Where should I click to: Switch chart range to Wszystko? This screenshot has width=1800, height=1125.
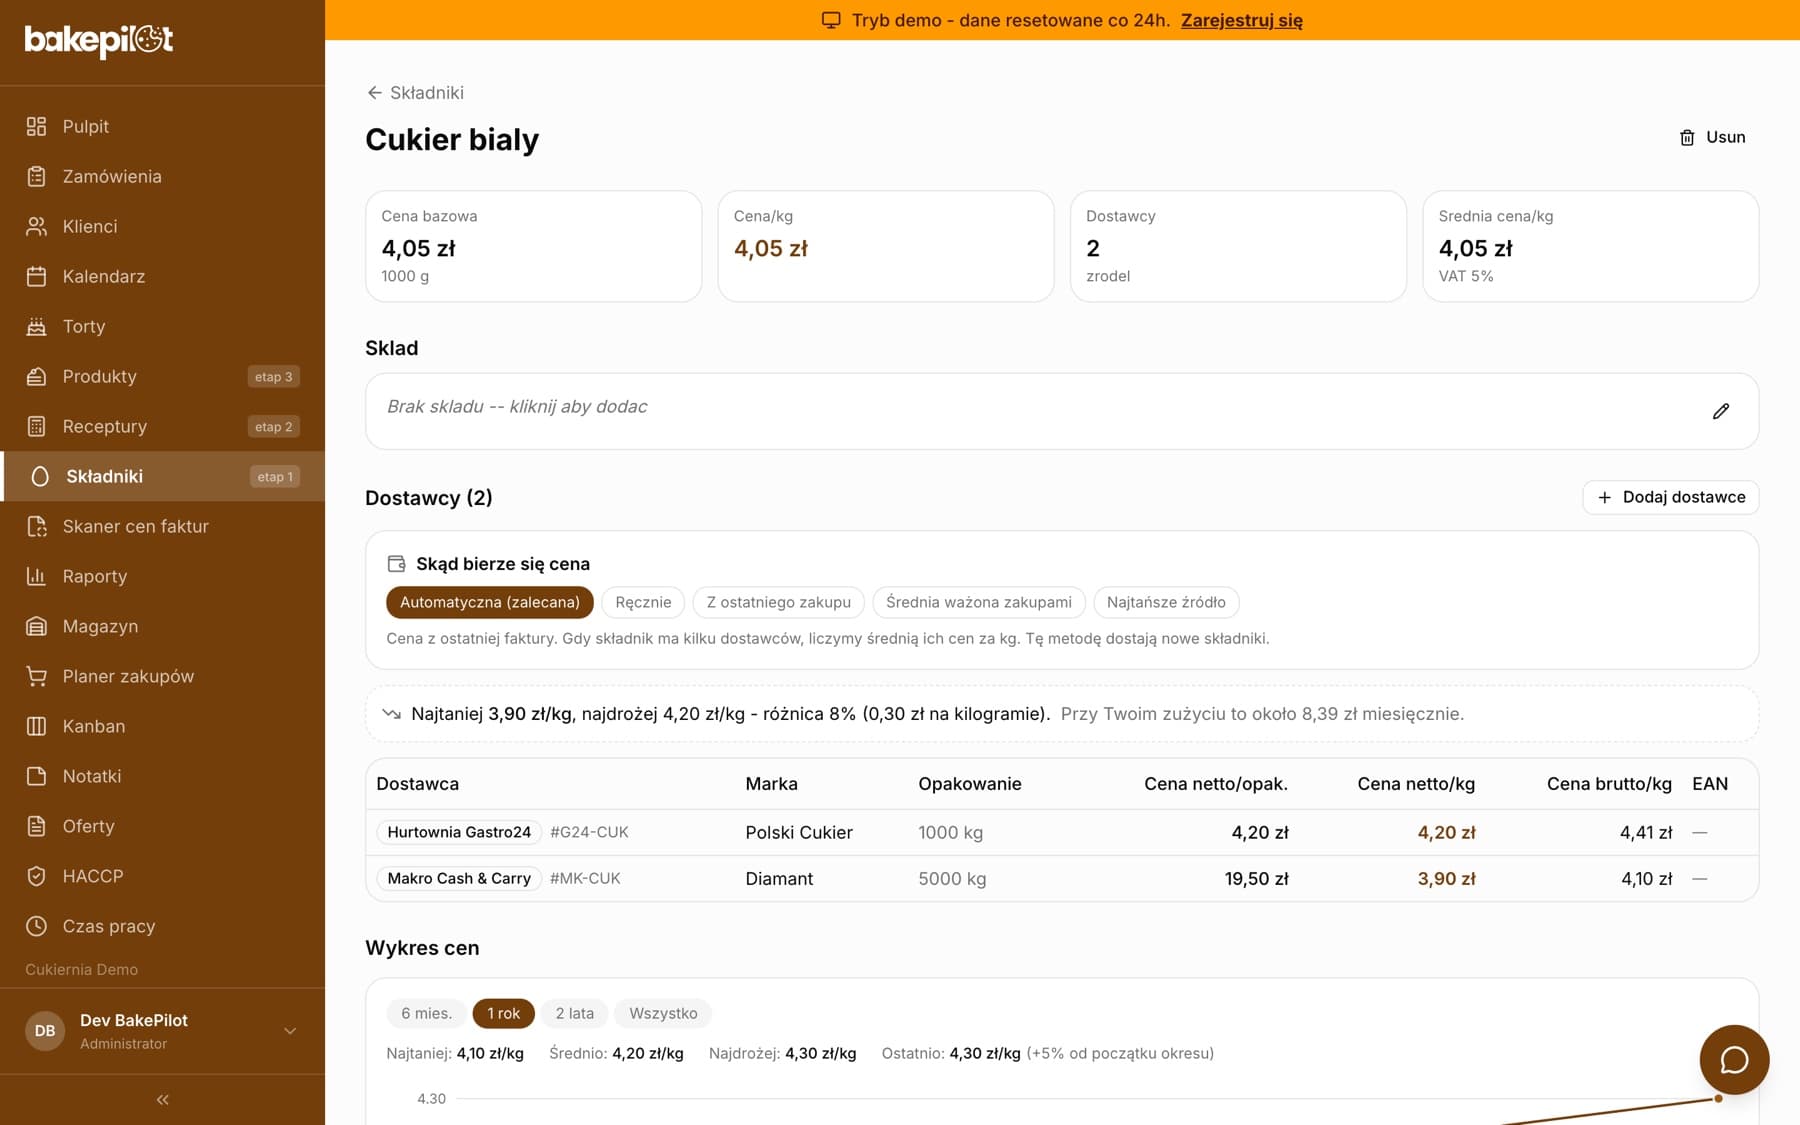[x=663, y=1013]
